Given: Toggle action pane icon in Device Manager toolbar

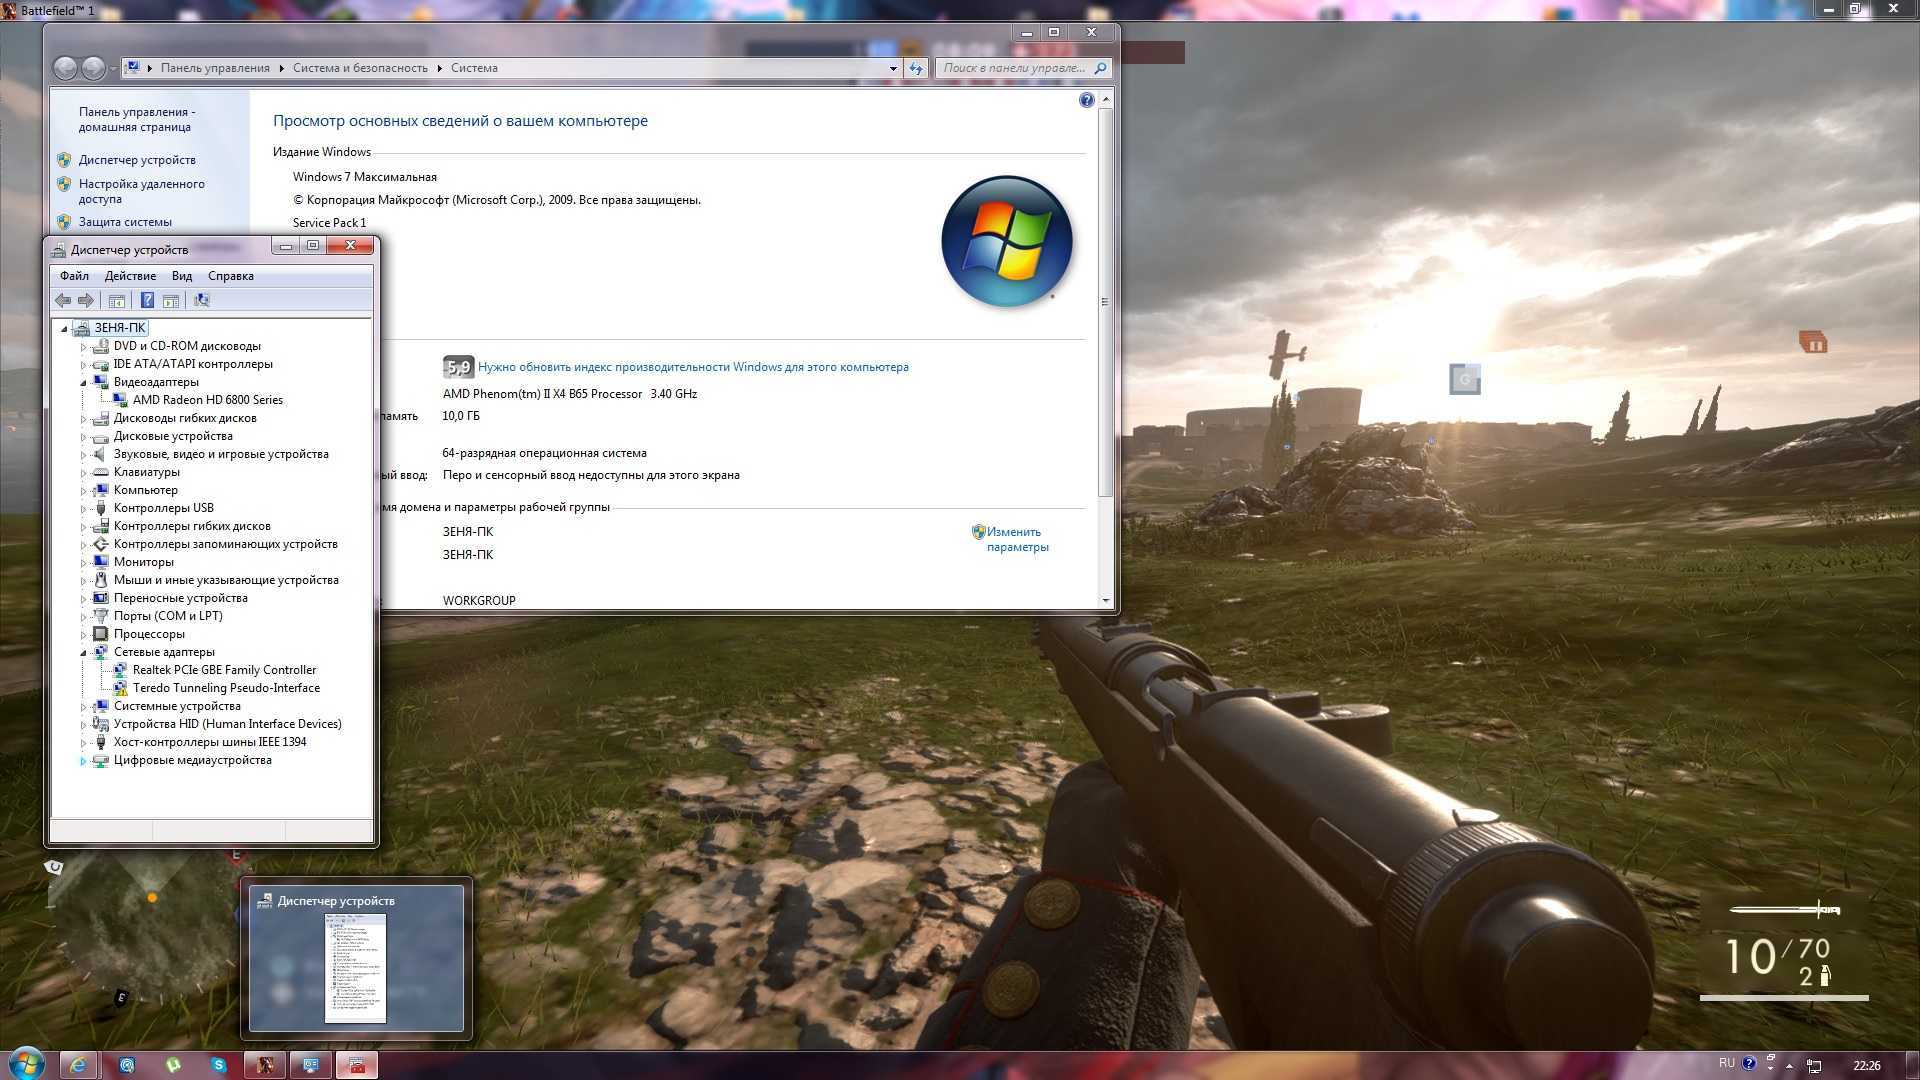Looking at the screenshot, I should click(x=171, y=300).
